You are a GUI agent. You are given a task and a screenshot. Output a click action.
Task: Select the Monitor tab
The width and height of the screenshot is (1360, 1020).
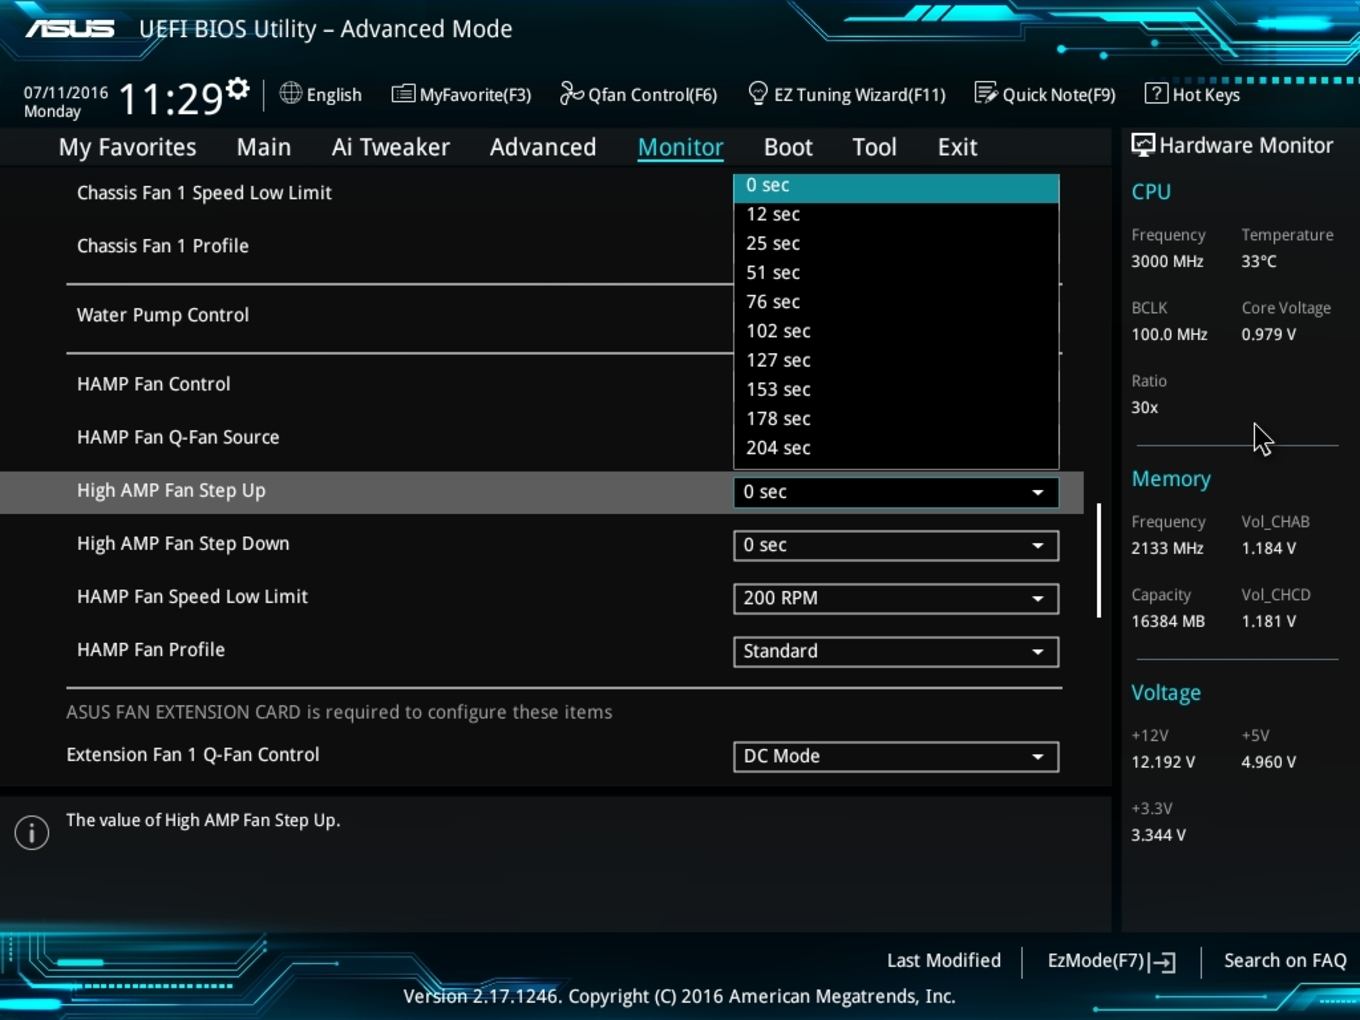tap(681, 147)
